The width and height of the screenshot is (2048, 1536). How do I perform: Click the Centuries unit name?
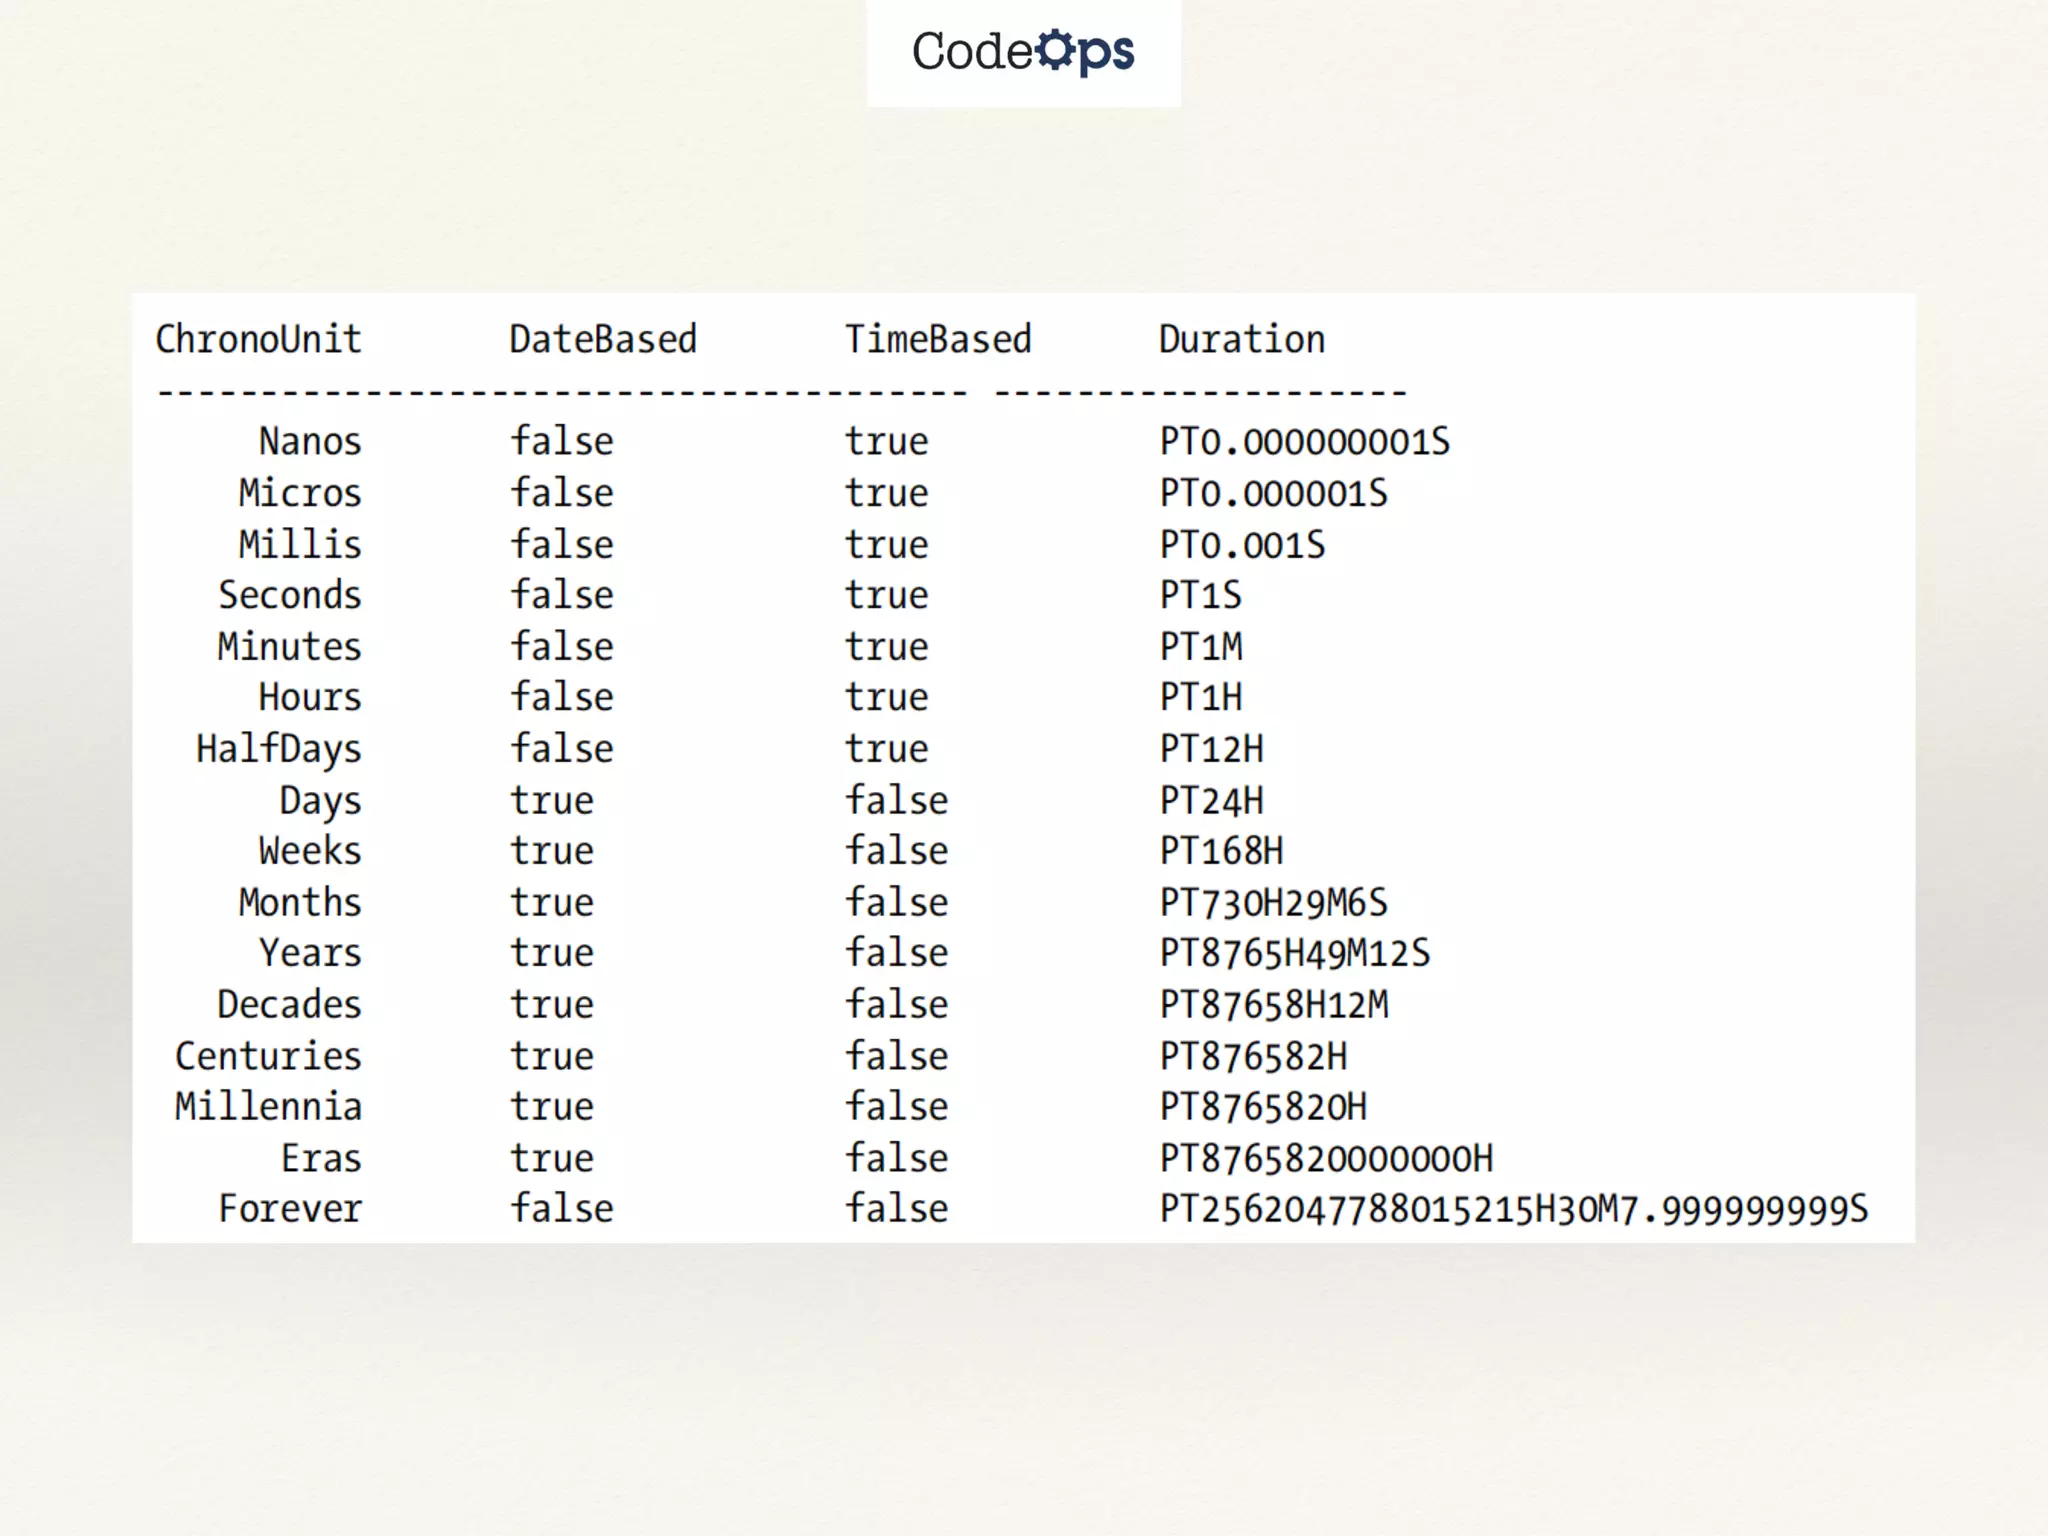pyautogui.click(x=268, y=1057)
